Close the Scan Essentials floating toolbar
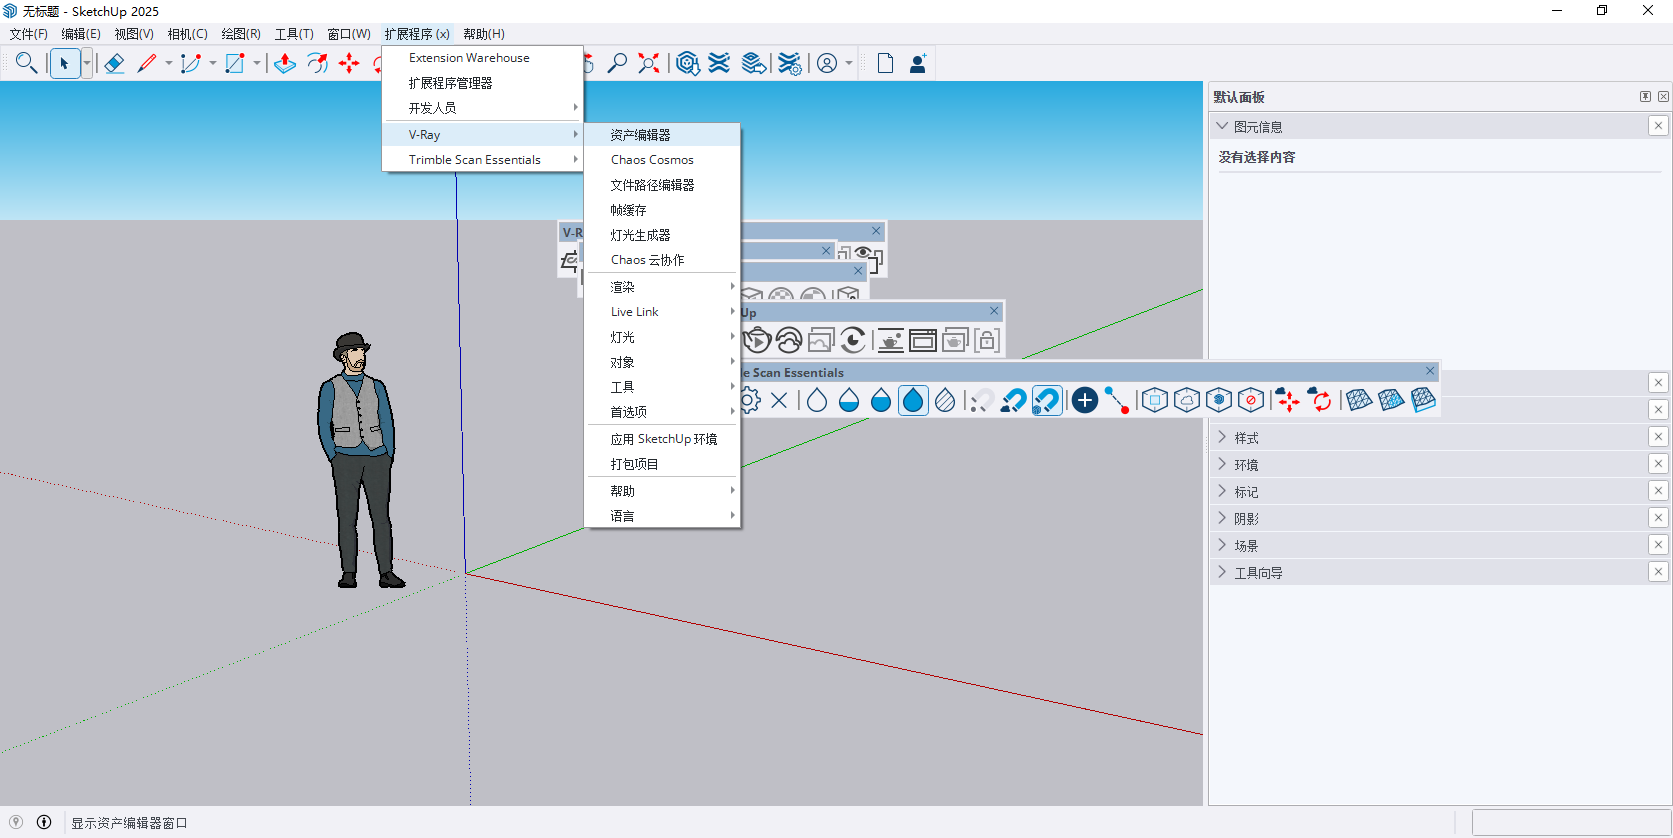1673x838 pixels. click(1430, 371)
